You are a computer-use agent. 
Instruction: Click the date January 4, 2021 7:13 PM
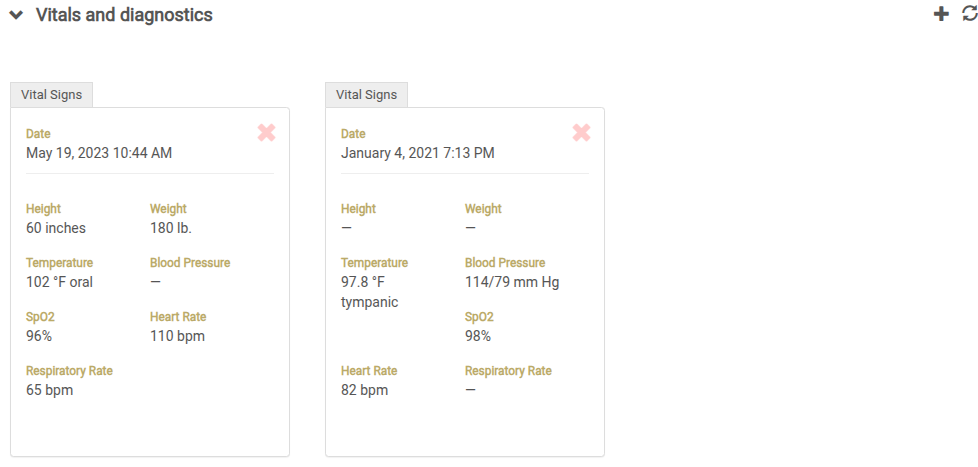(418, 153)
